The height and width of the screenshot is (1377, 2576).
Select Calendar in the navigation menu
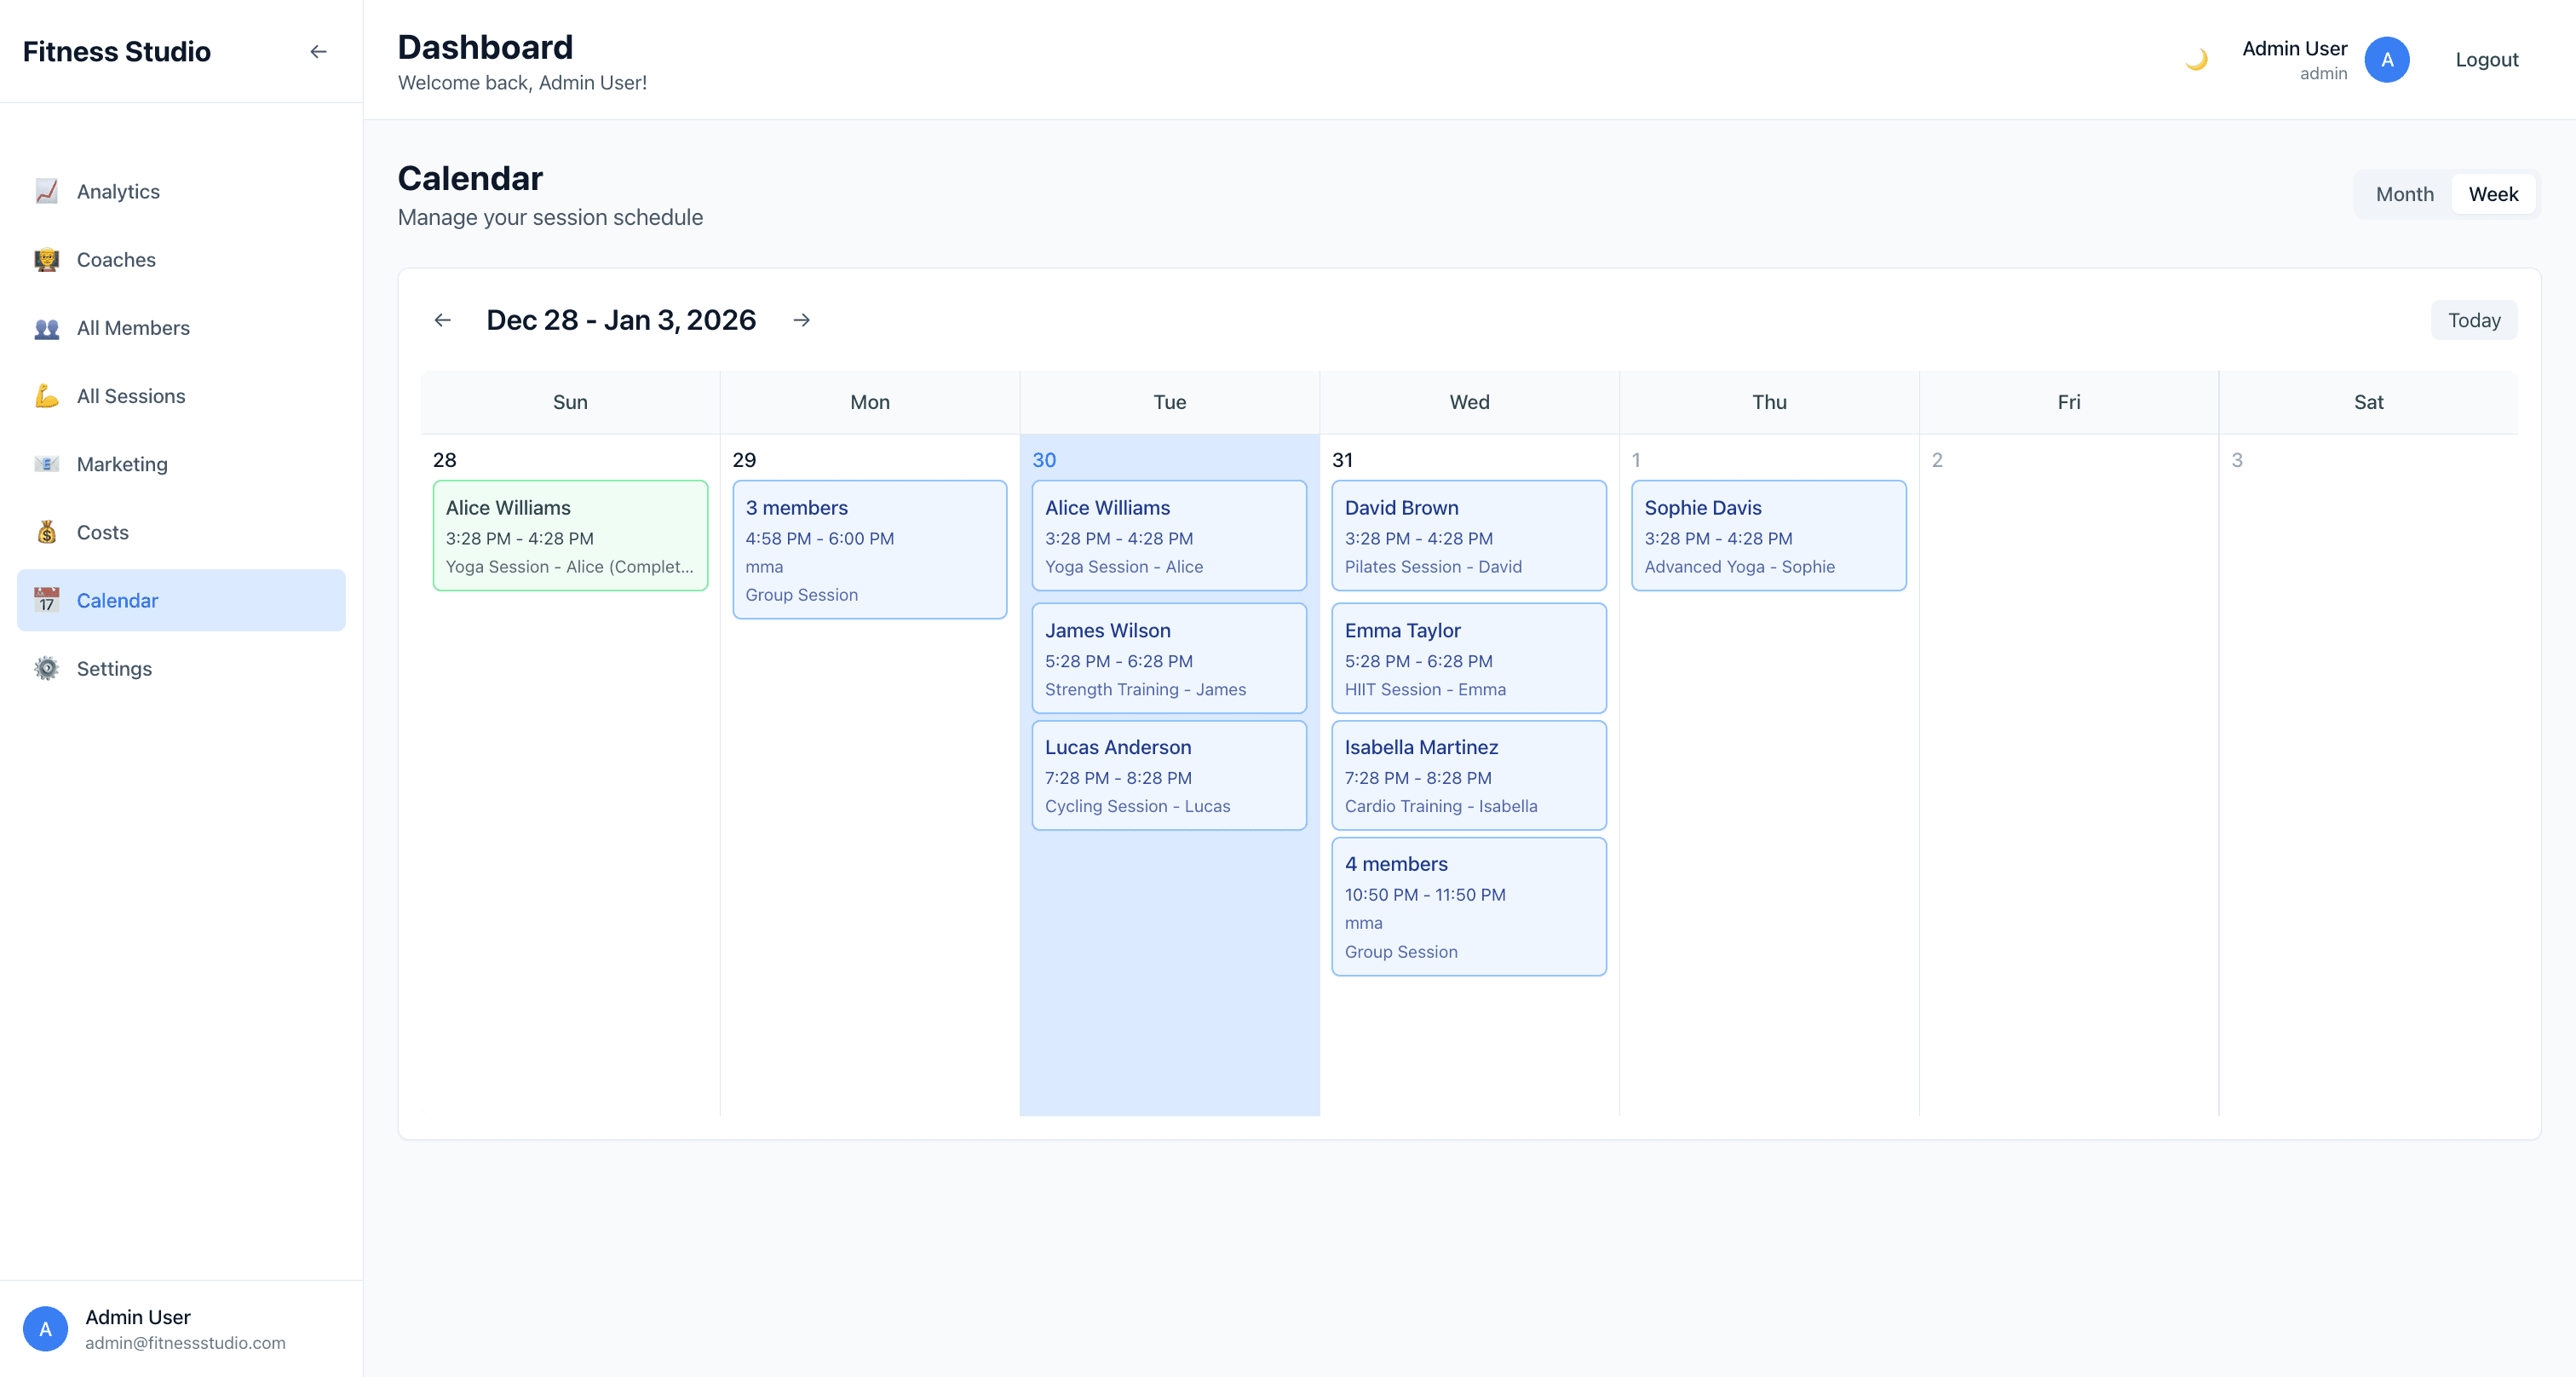click(x=117, y=600)
